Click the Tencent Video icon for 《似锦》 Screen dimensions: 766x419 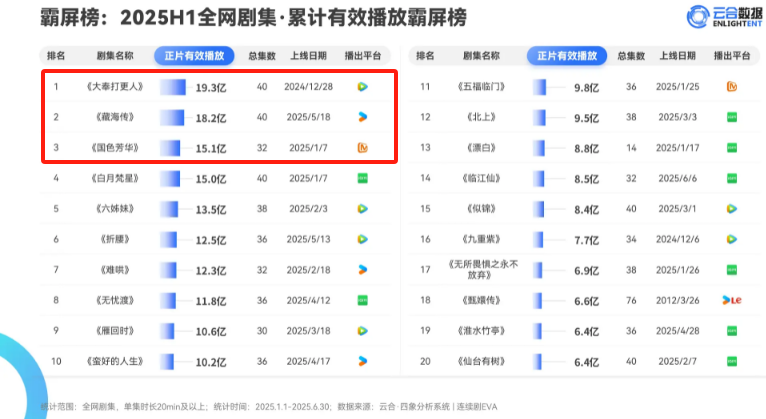[732, 209]
